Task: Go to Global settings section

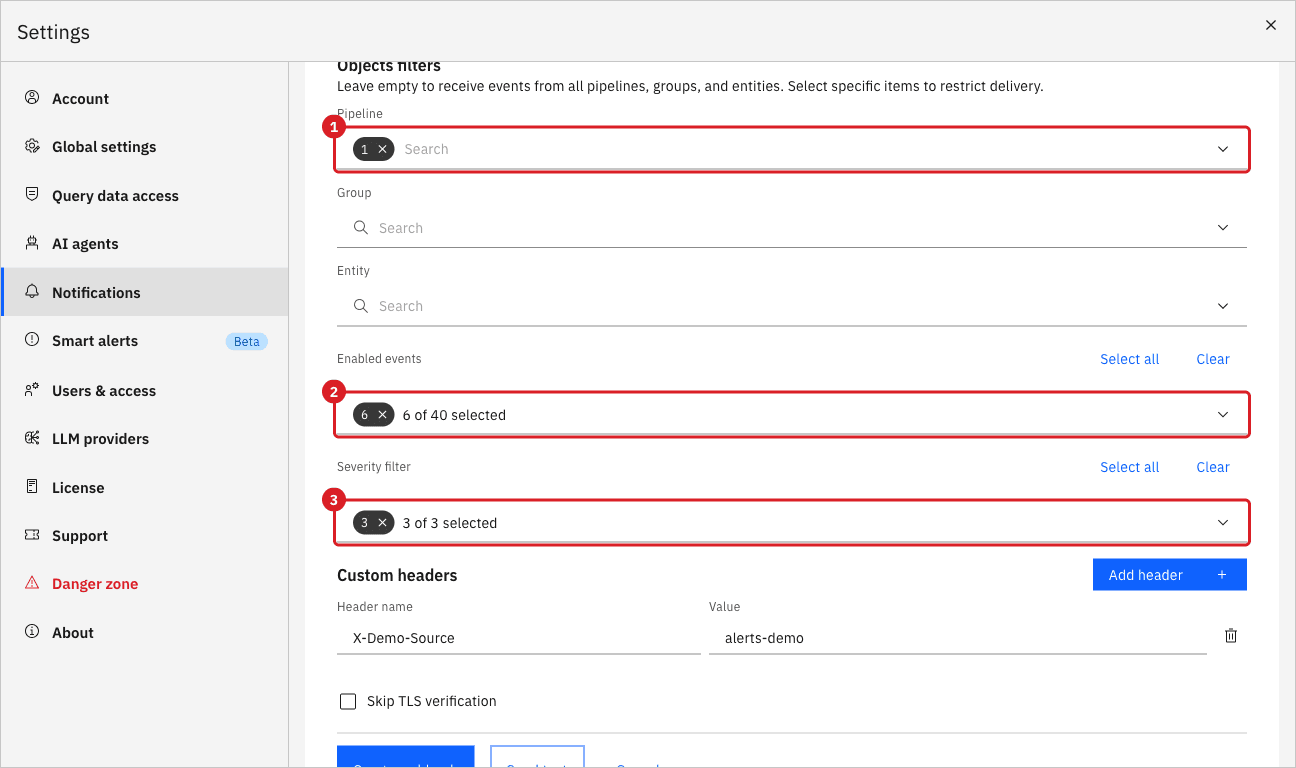Action: coord(145,146)
